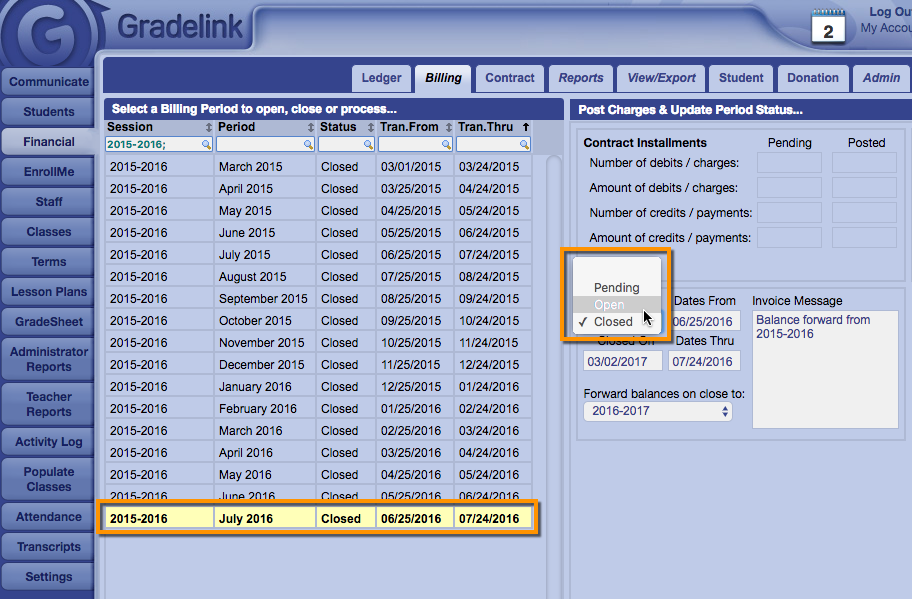Screen dimensions: 912x599
Task: Click the Tran.From filter search icon
Action: click(x=447, y=145)
